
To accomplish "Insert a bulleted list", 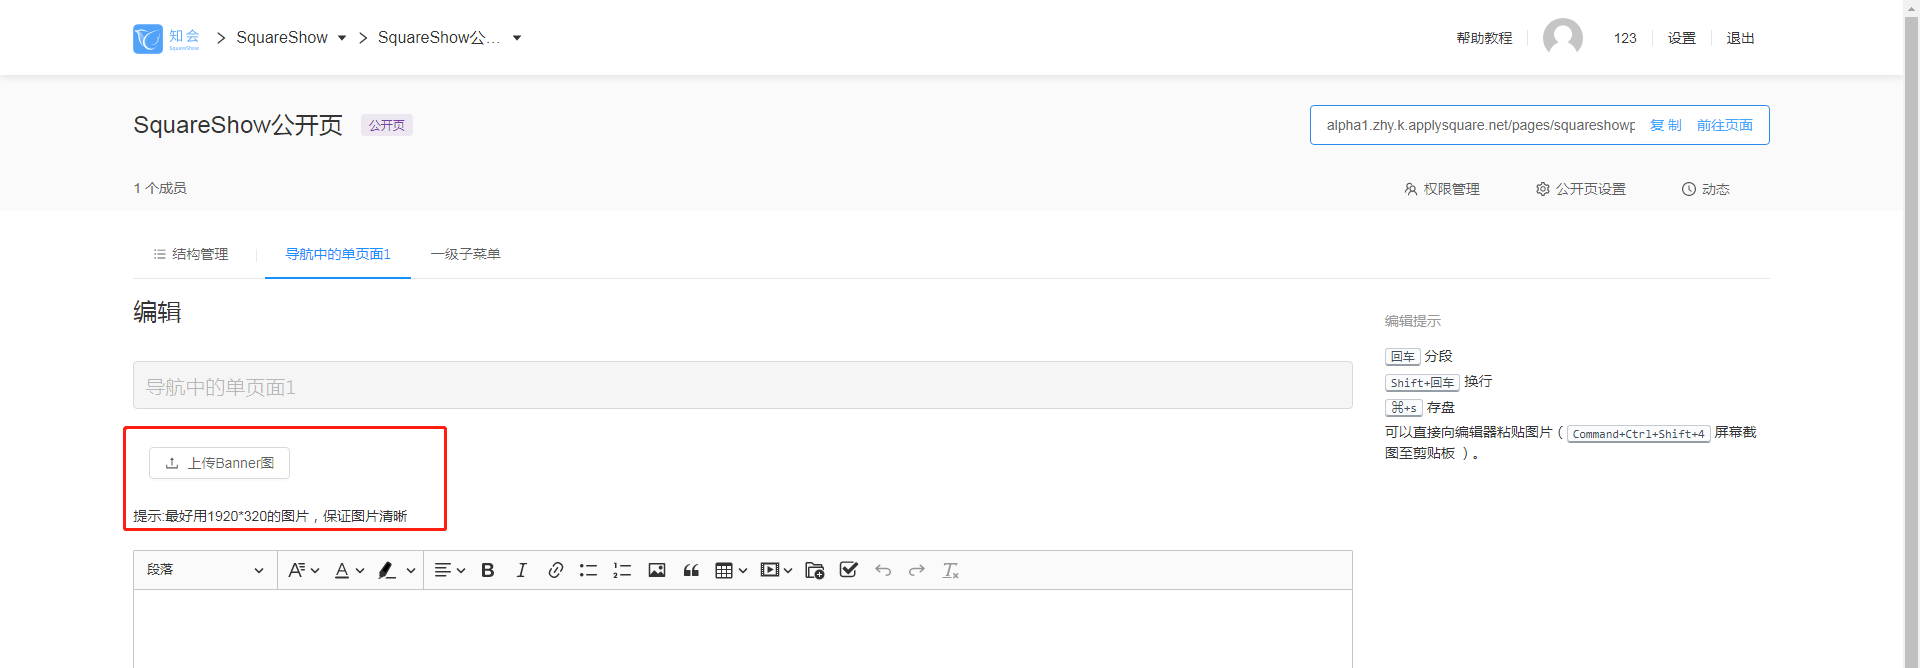I will click(x=588, y=570).
